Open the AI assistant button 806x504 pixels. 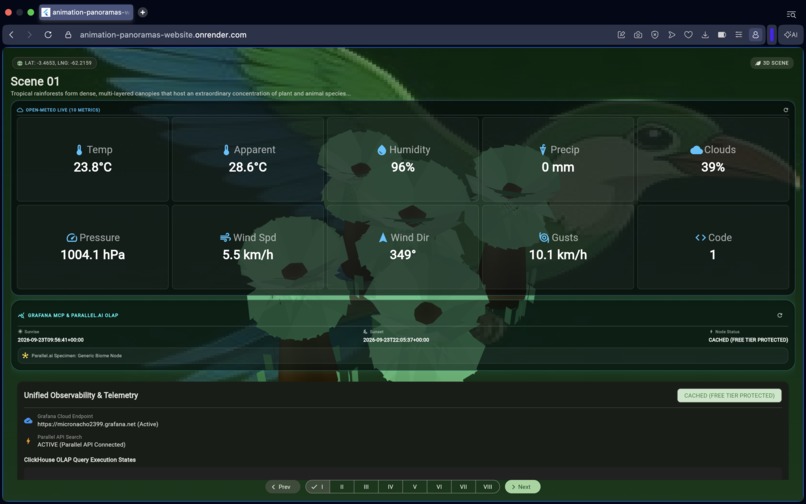[791, 35]
